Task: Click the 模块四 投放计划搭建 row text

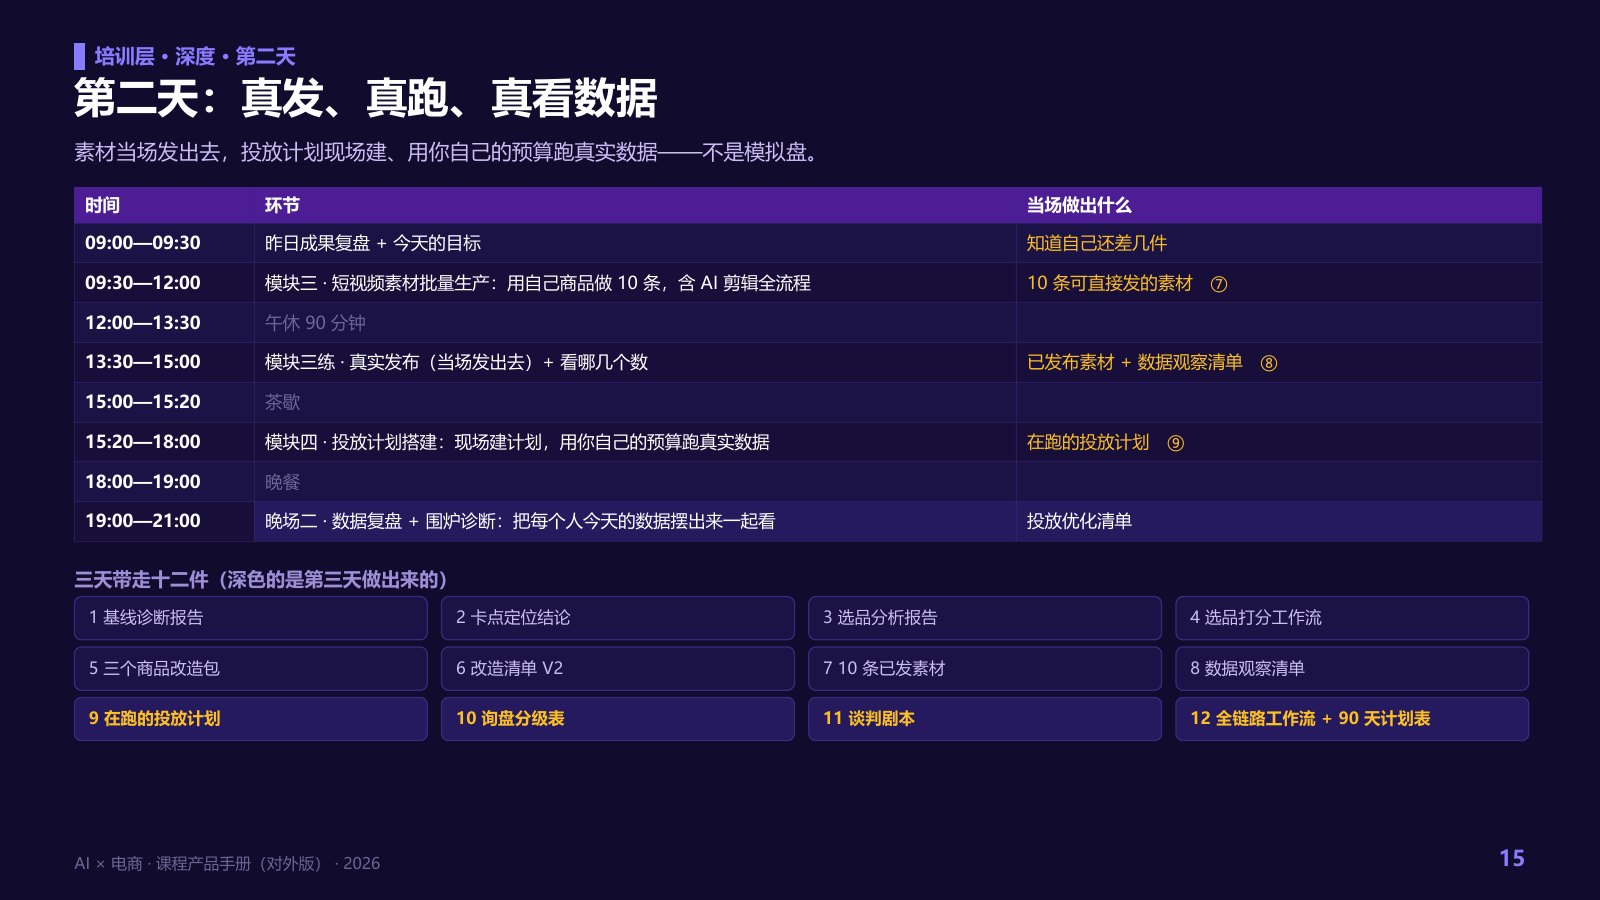Action: pyautogui.click(x=517, y=442)
